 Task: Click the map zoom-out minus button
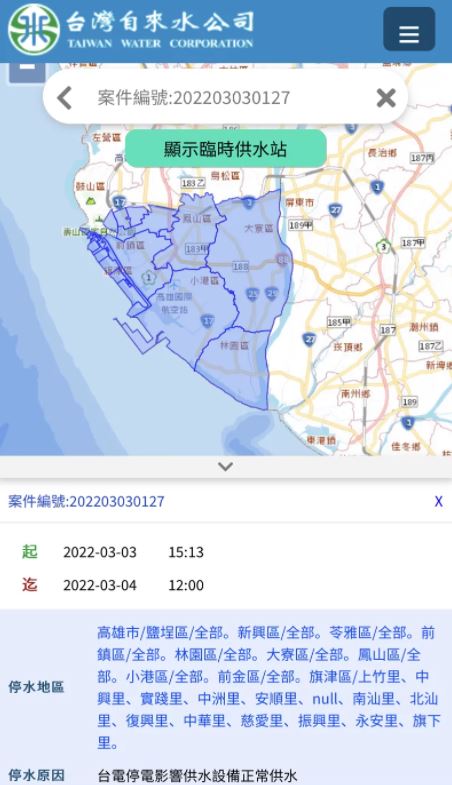27,70
